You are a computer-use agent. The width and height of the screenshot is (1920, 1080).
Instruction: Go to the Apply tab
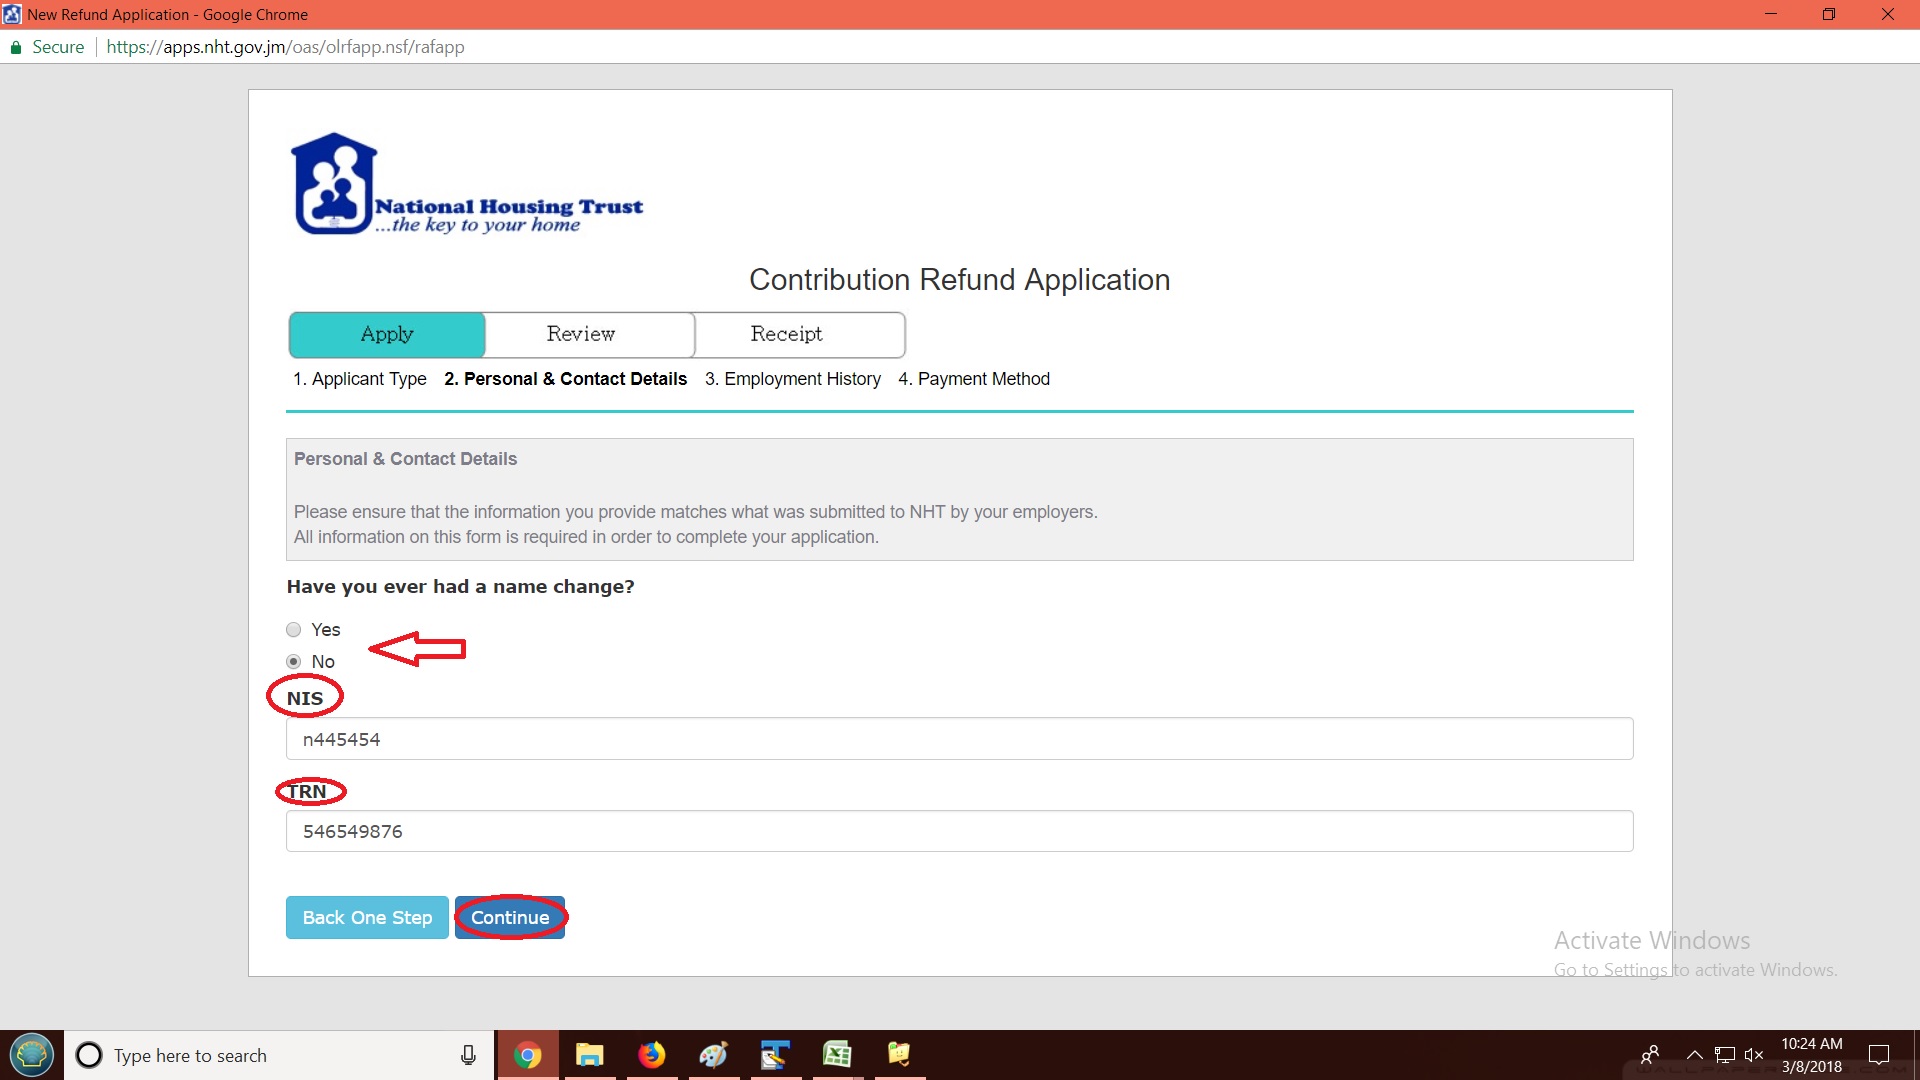(x=387, y=334)
